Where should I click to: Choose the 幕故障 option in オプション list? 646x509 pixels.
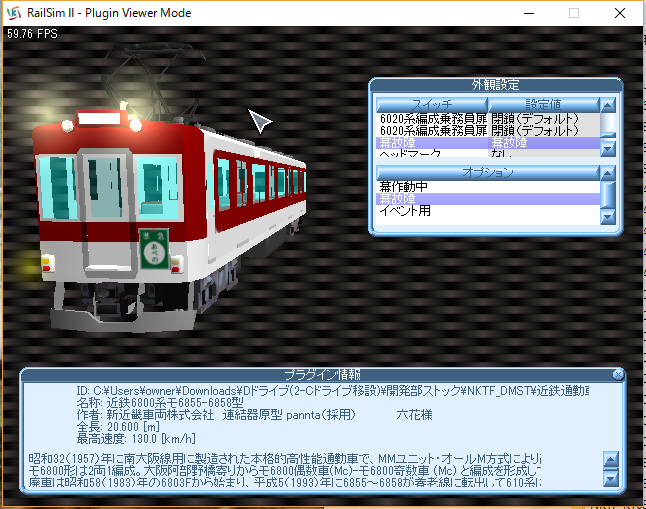point(488,199)
